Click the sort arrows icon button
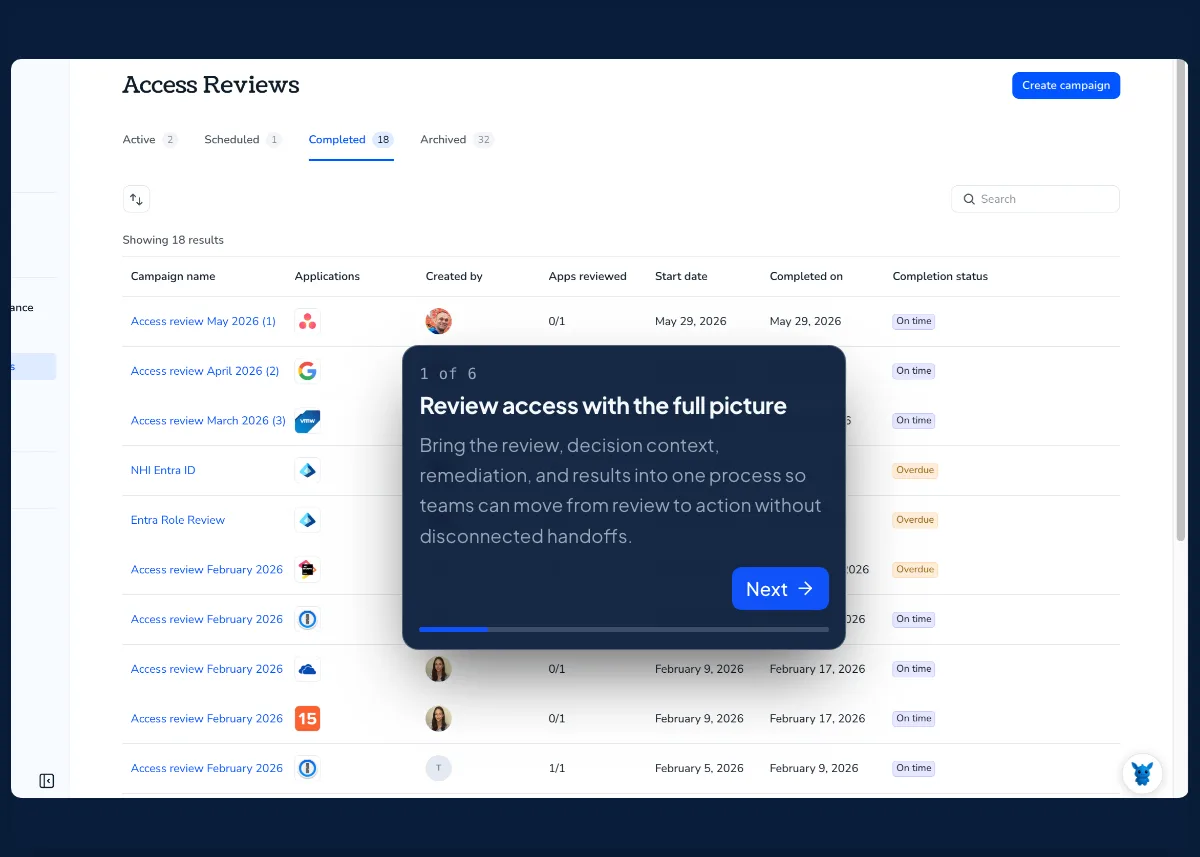The image size is (1200, 857). tap(136, 199)
